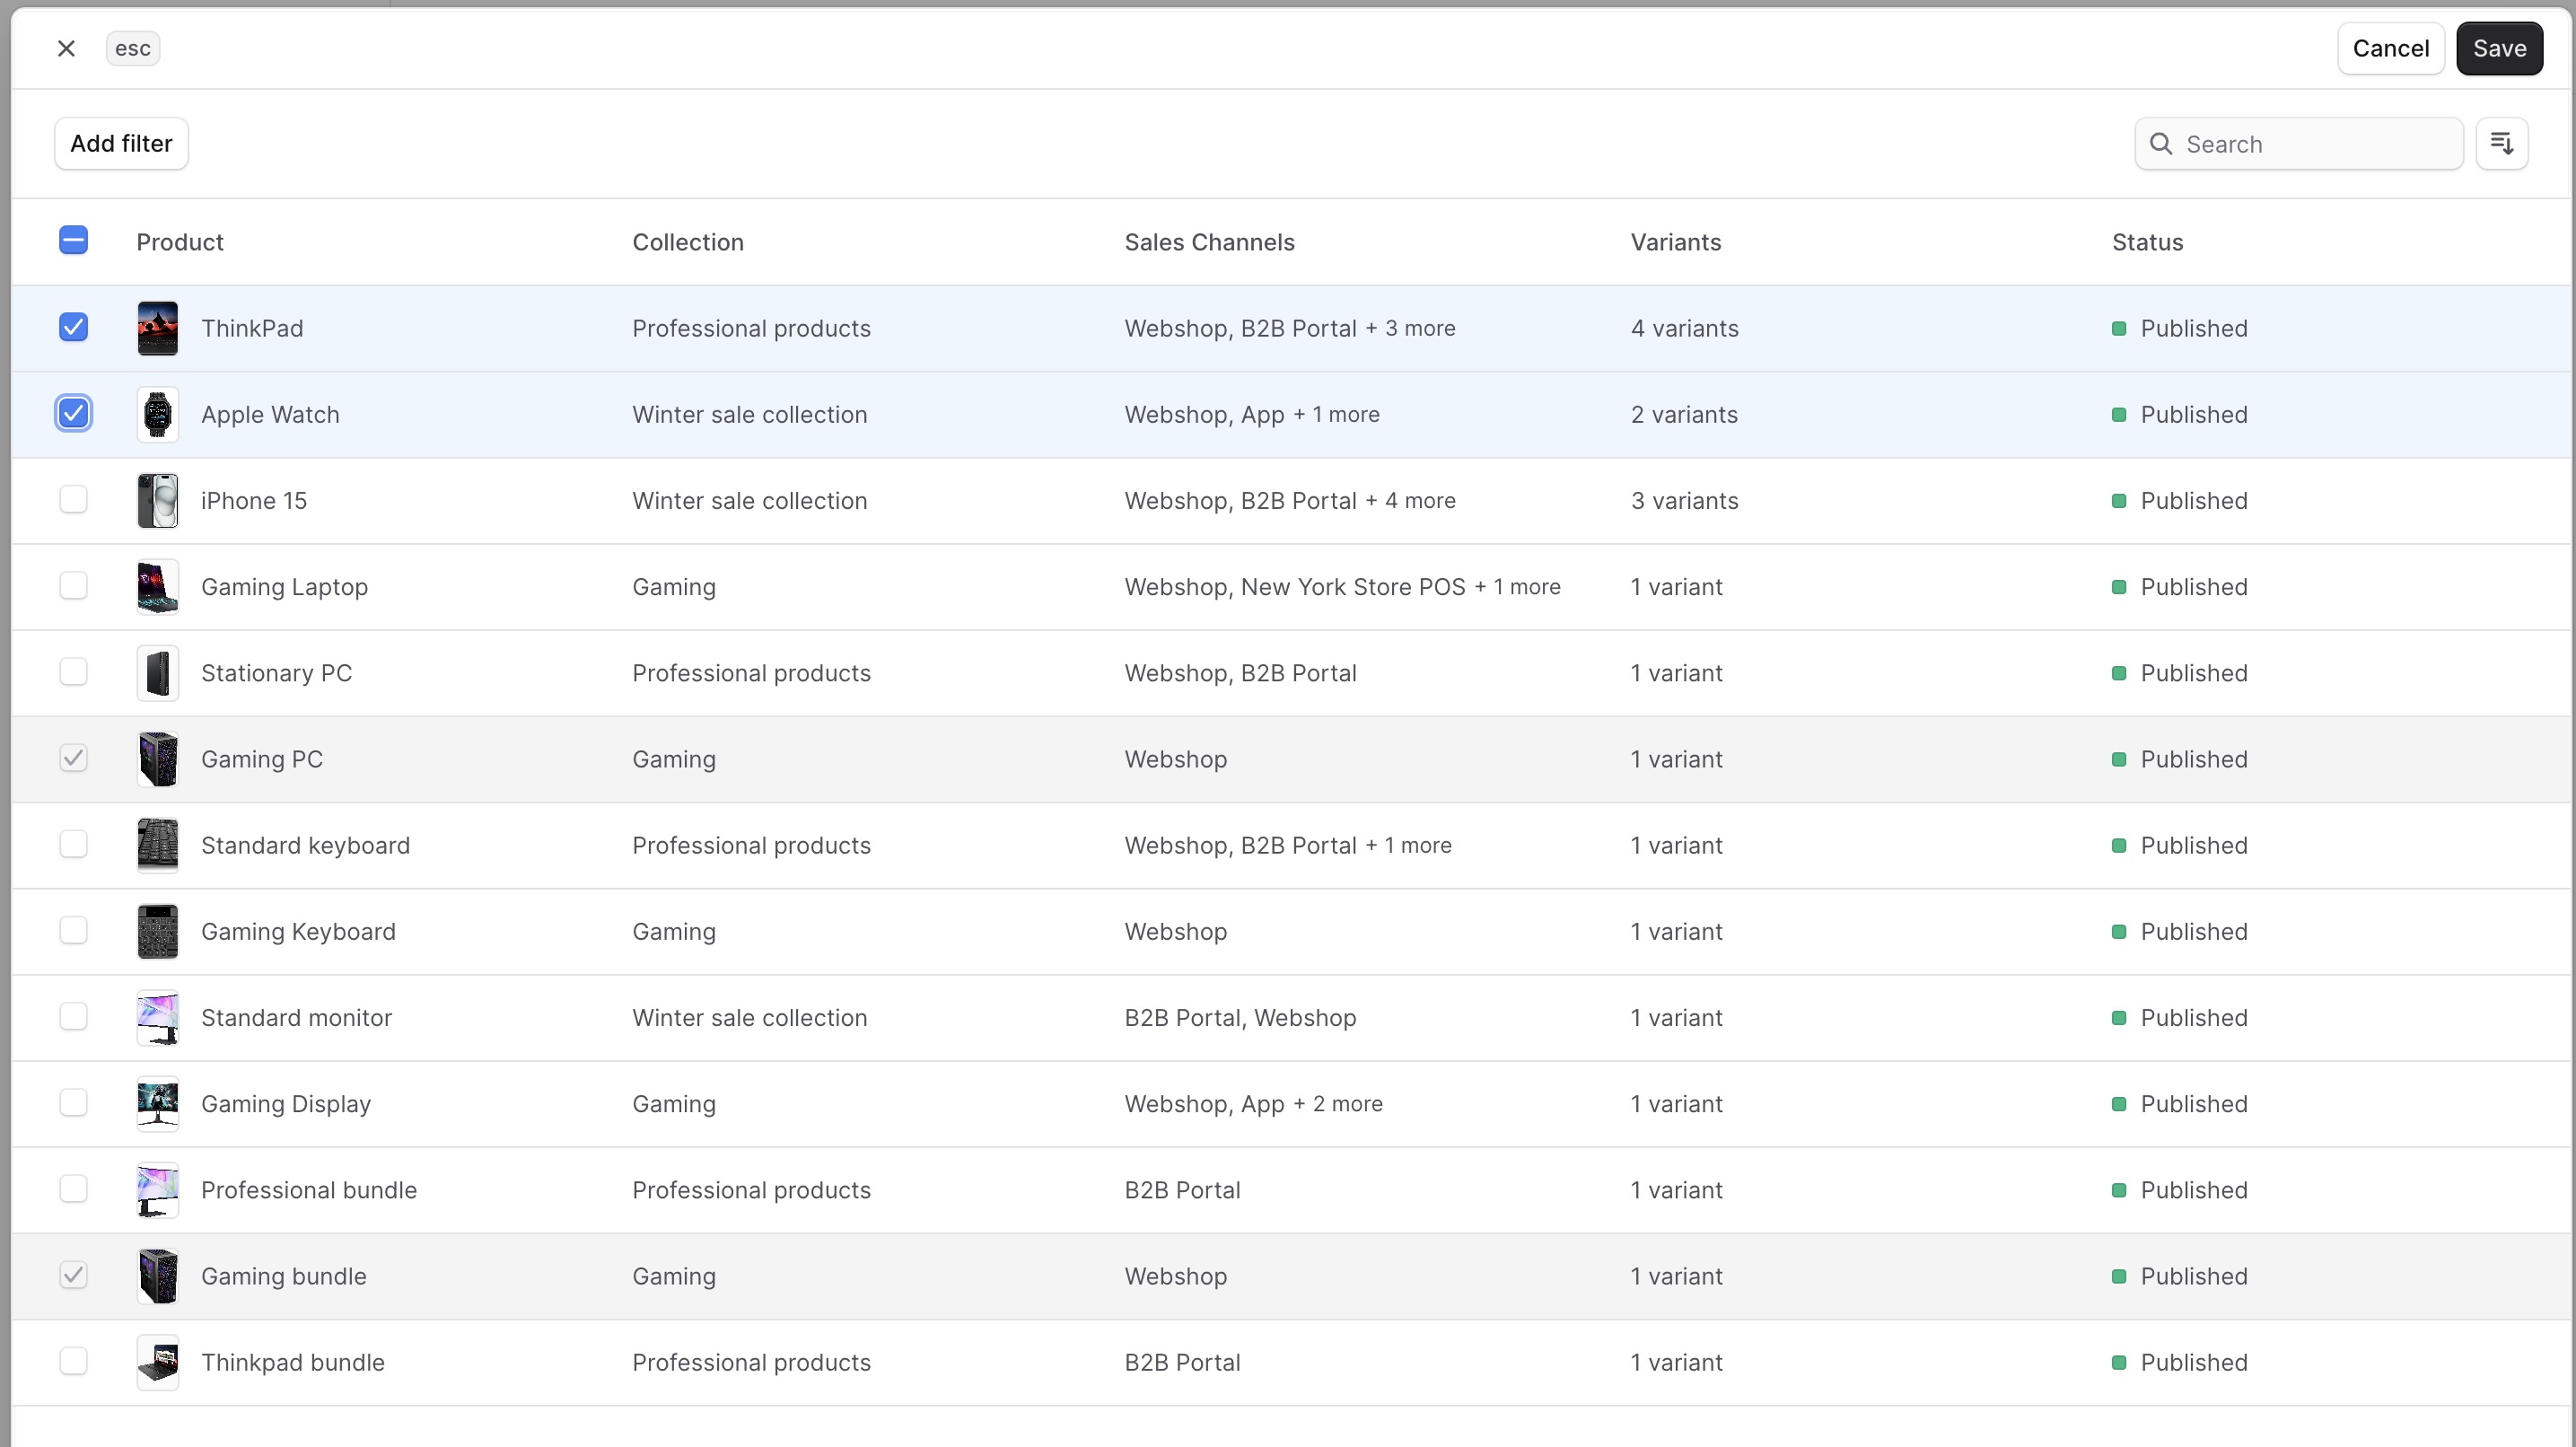The height and width of the screenshot is (1447, 2576).
Task: Open the Add filter dropdown
Action: (121, 144)
